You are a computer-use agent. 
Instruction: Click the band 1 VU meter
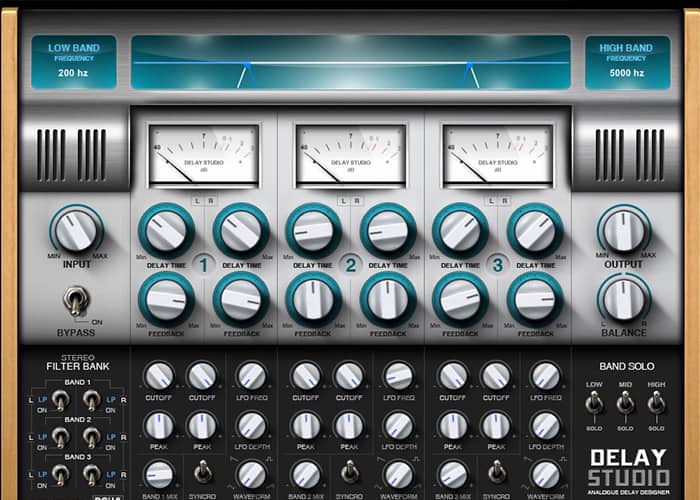click(x=204, y=155)
